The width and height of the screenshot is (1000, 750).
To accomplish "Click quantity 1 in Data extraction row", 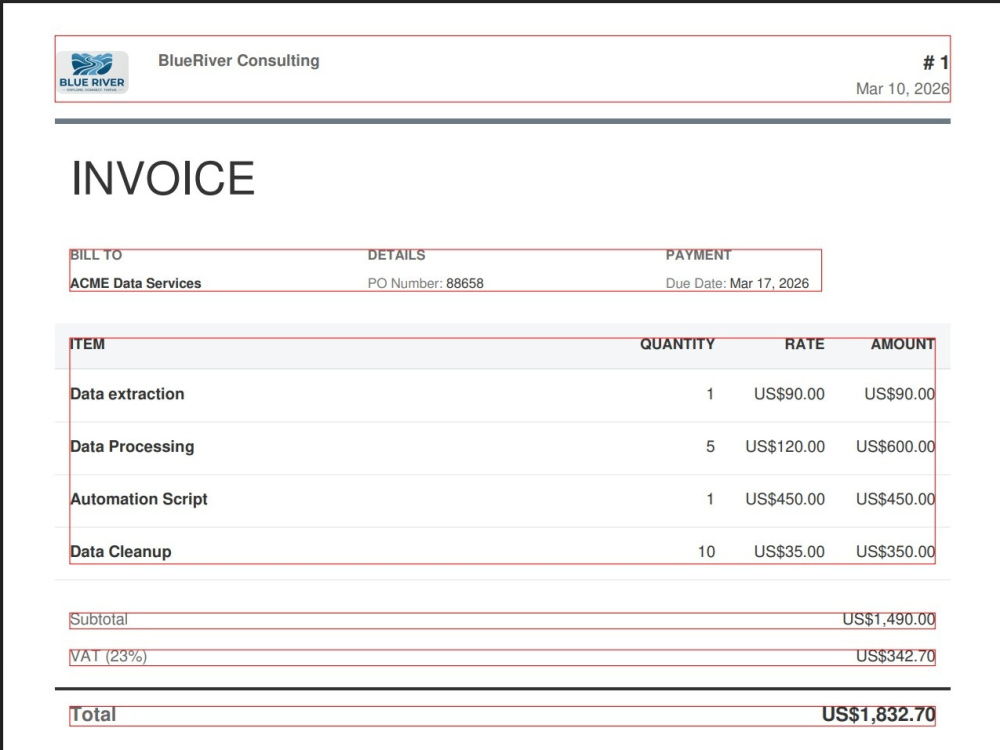I will [x=710, y=394].
